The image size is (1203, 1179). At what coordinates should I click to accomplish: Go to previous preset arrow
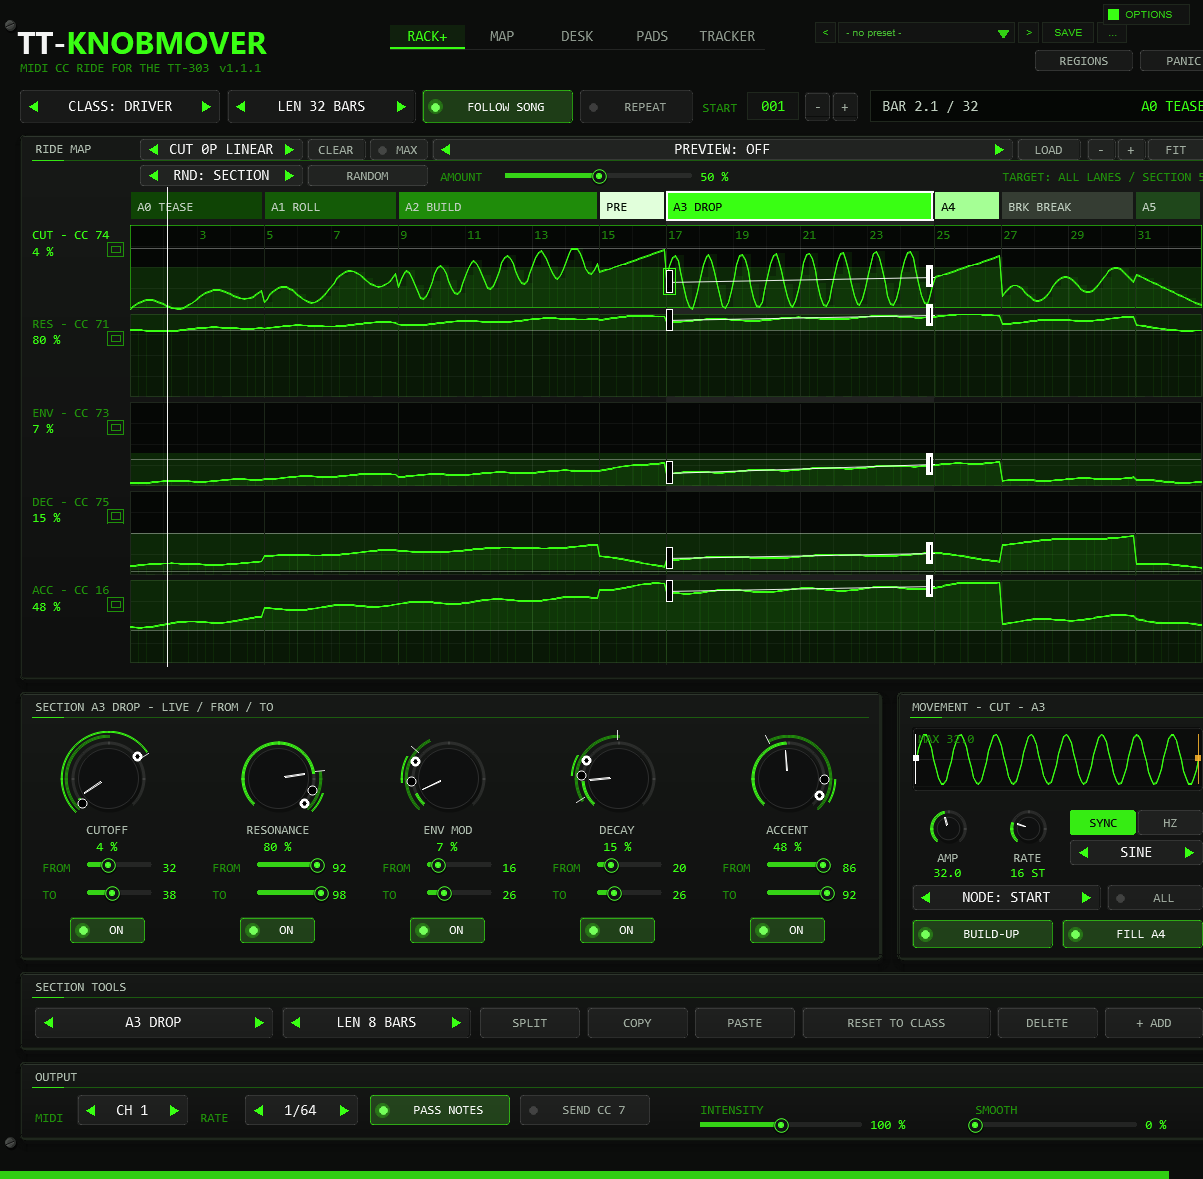[825, 33]
